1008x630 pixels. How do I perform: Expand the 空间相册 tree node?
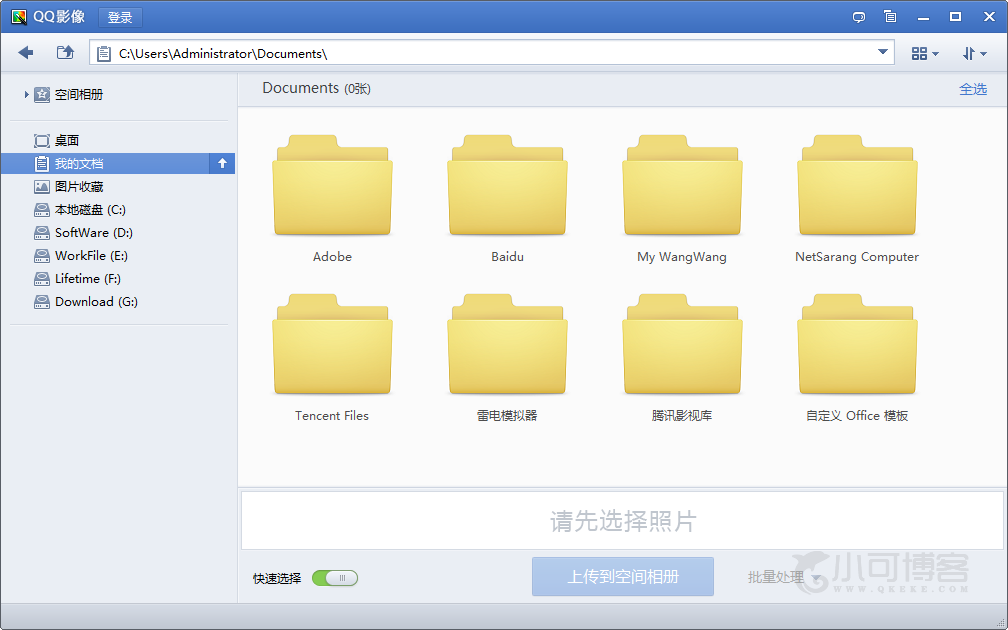tap(26, 94)
